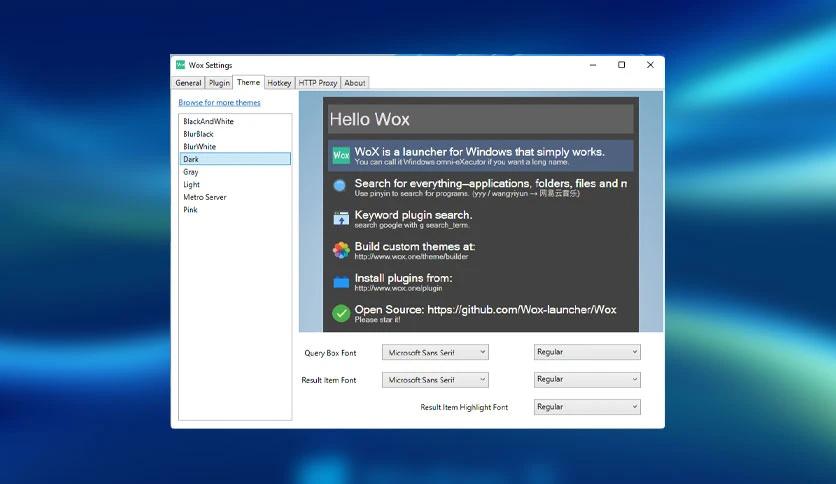Click the blue circle icon beside Search for everything
Screen dimensions: 836x484
(340, 185)
